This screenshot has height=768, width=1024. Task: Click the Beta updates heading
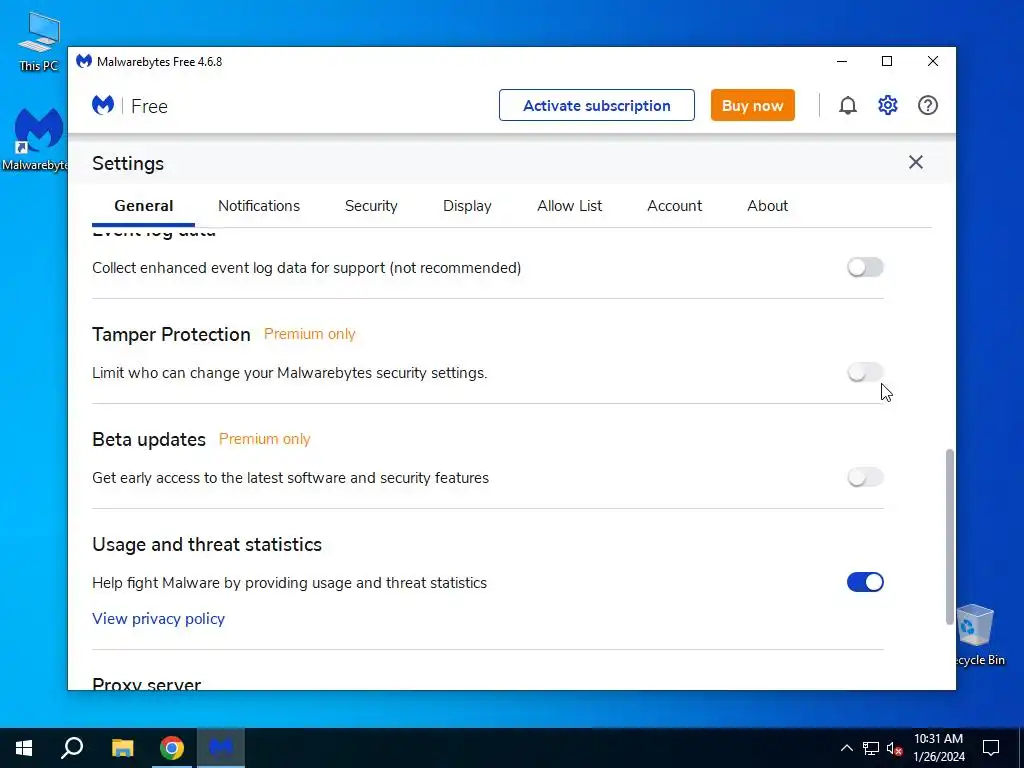pos(149,440)
